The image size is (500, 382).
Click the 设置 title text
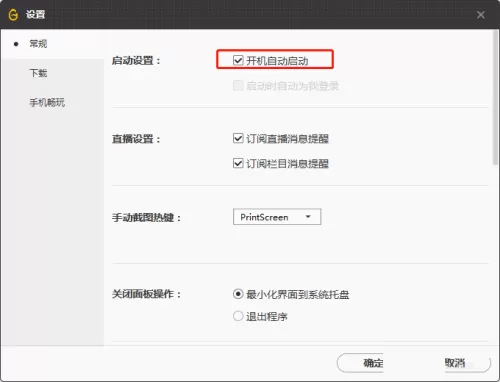click(x=35, y=15)
